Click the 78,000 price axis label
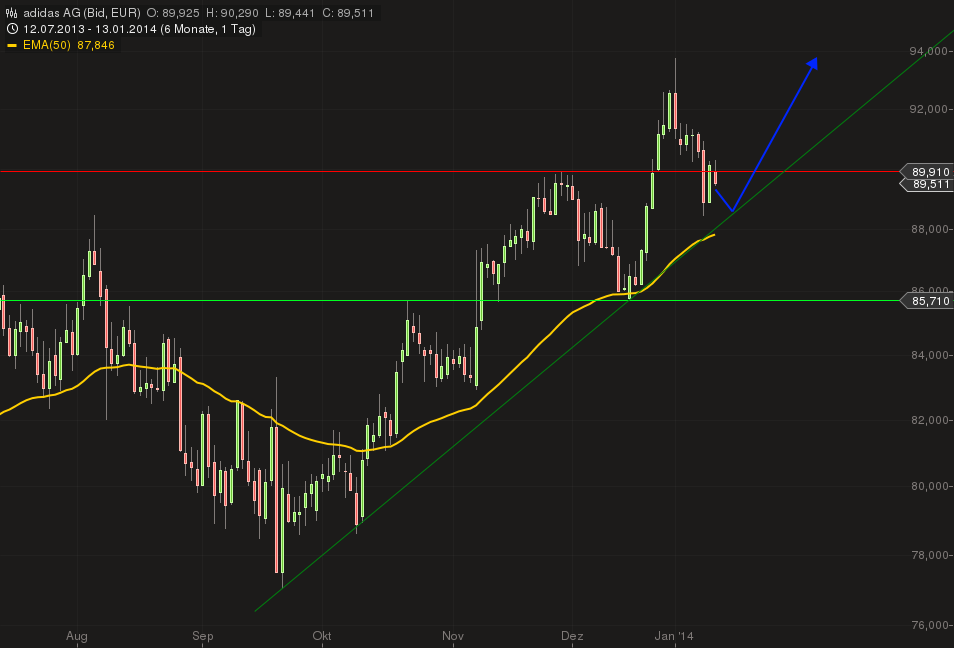954x648 pixels. point(928,555)
